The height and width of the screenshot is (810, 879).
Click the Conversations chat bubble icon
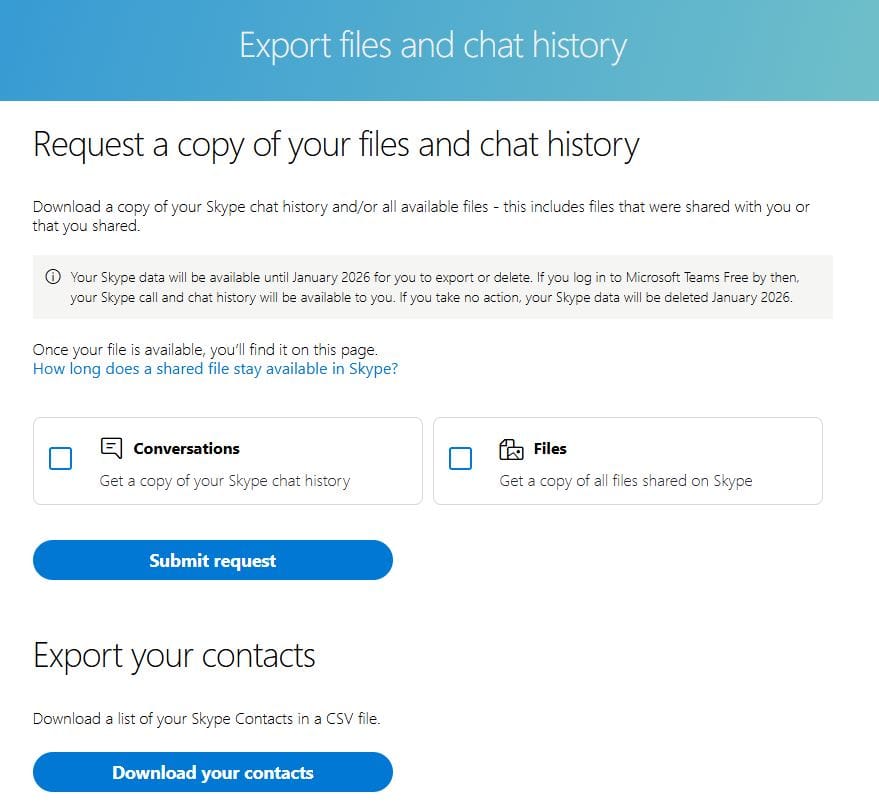click(x=111, y=448)
